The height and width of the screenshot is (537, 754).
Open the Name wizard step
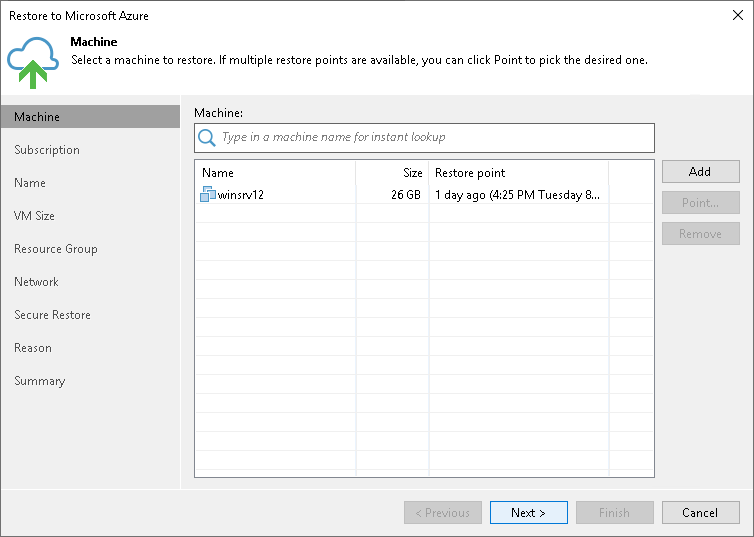(30, 183)
